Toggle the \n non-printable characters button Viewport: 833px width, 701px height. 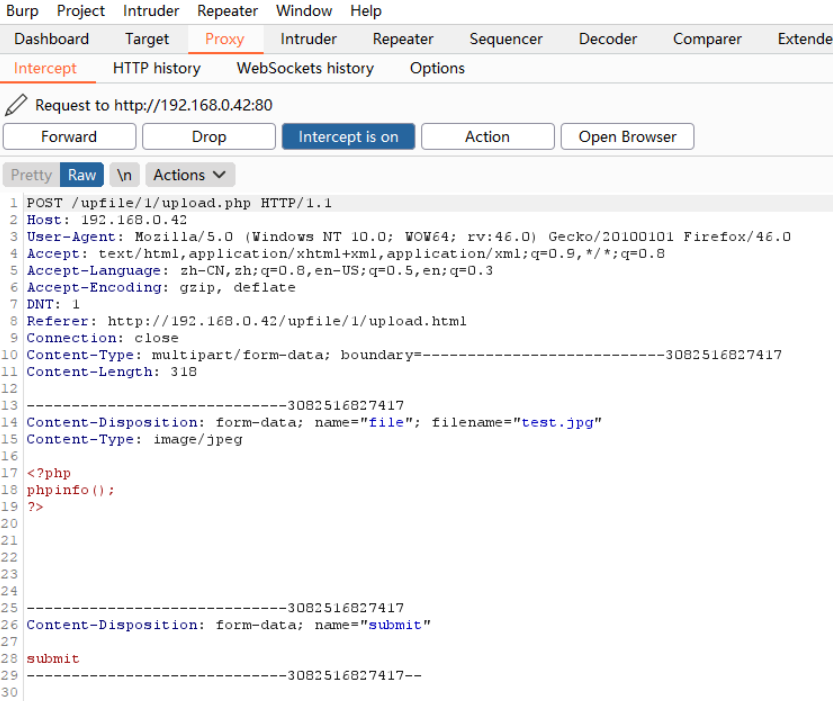124,175
